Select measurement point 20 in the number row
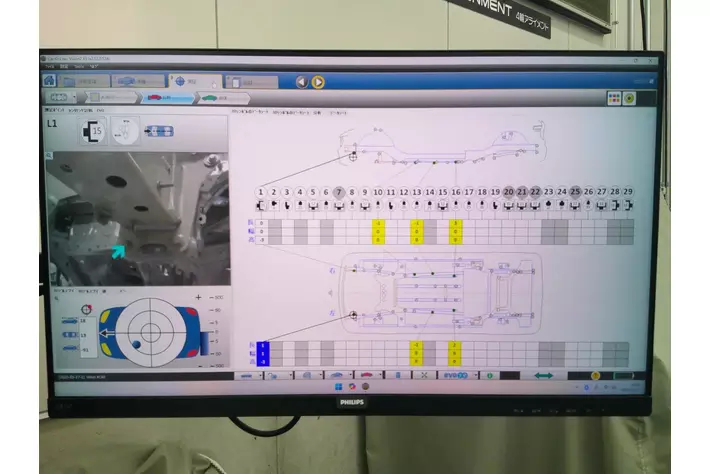Viewport: 710px width, 474px height. tap(508, 191)
